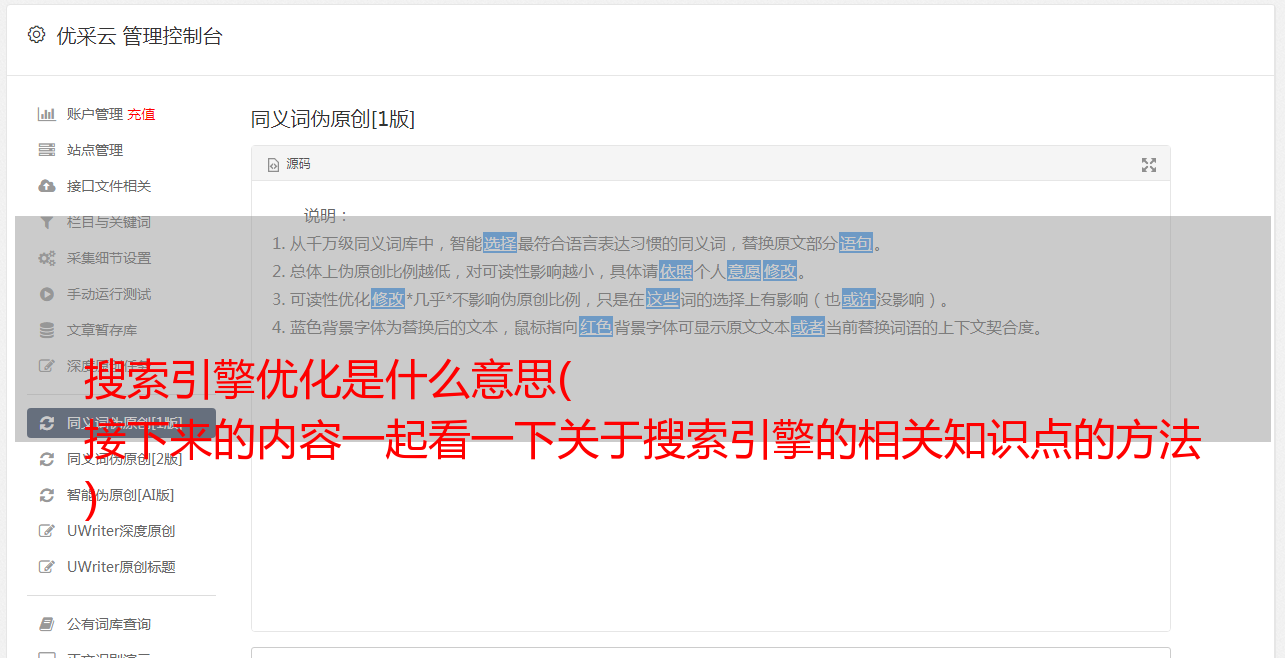Click highlighted word 红色 in line four
1285x658 pixels.
coord(595,327)
